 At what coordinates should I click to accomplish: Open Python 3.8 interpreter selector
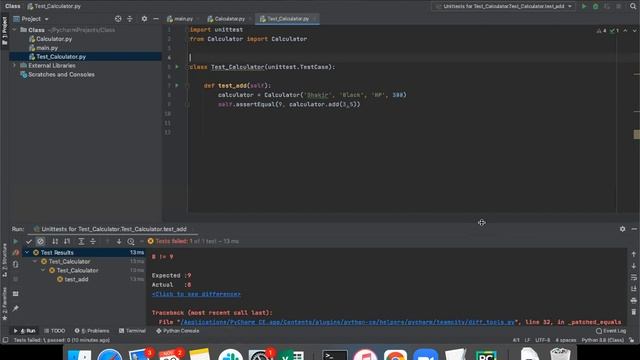603,340
